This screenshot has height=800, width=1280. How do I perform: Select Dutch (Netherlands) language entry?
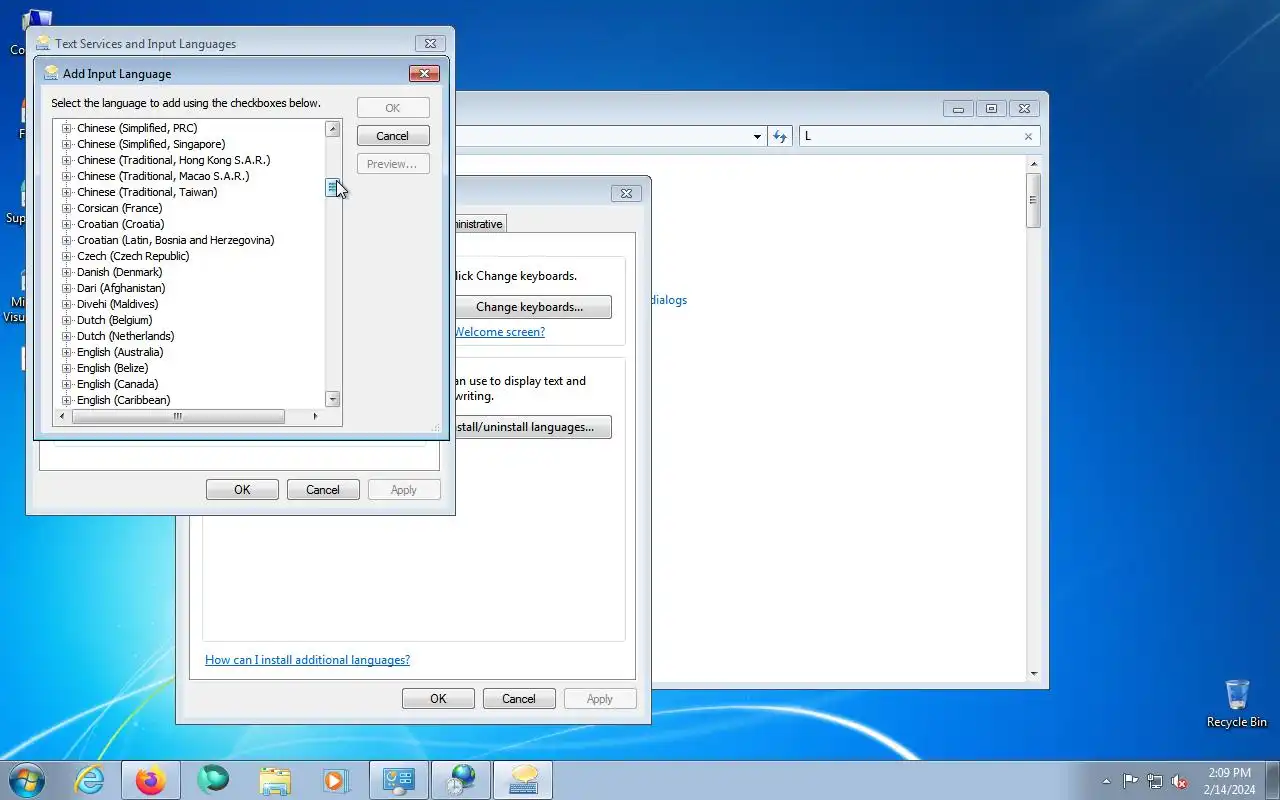tap(125, 336)
